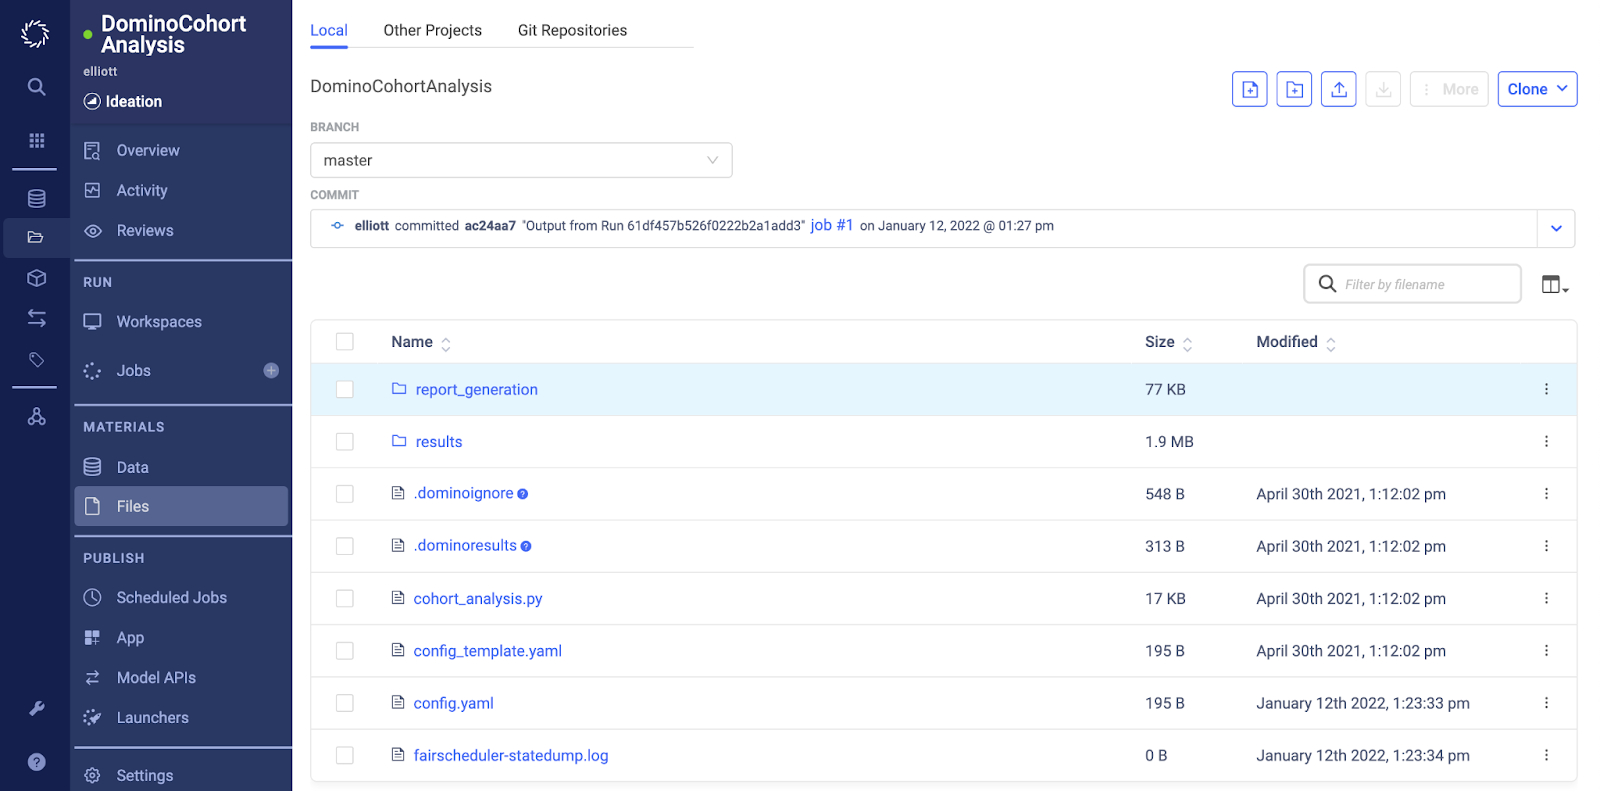The height and width of the screenshot is (791, 1600).
Task: Check the config.yaml row checkbox
Action: click(x=345, y=703)
